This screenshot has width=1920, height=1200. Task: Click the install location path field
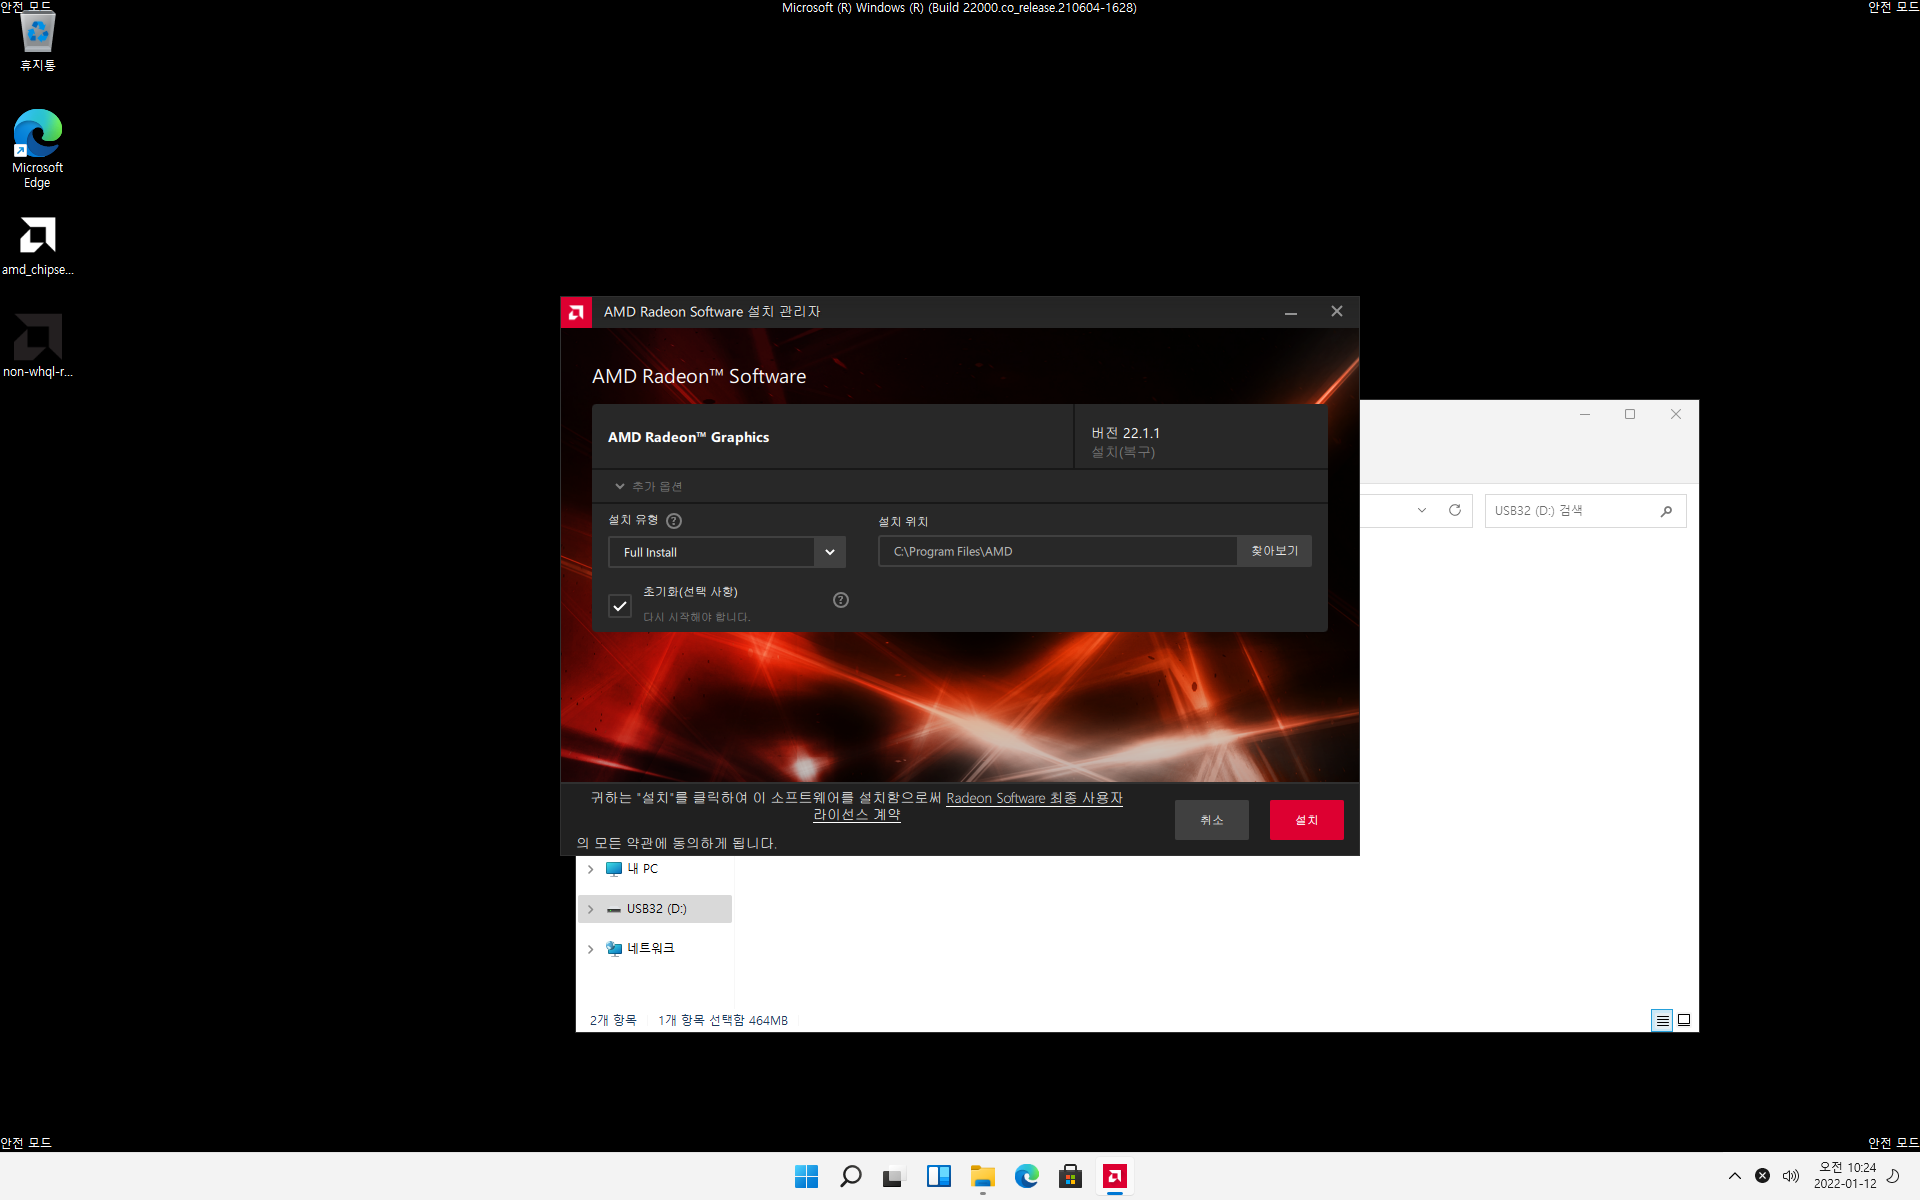[x=1057, y=551]
